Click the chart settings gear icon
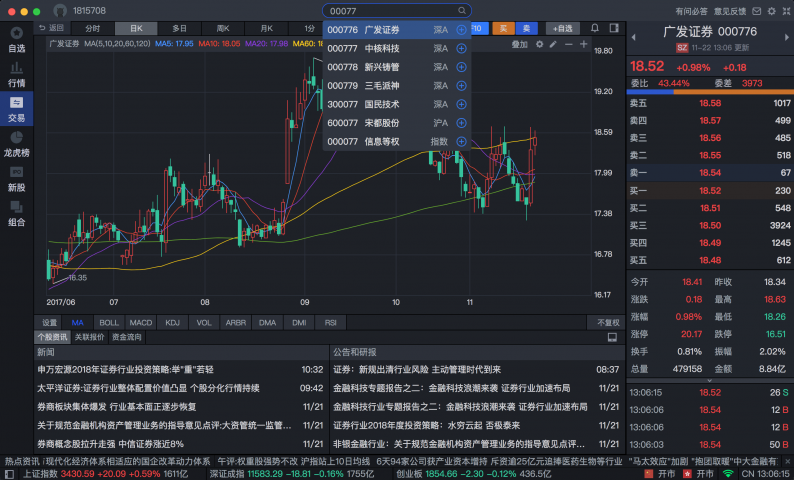 coord(540,44)
